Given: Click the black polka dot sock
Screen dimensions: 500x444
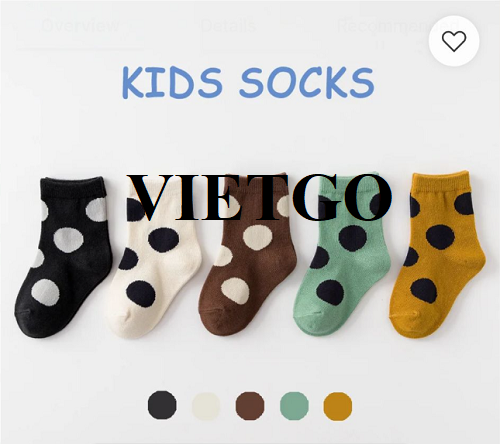Looking at the screenshot, I should [63, 257].
